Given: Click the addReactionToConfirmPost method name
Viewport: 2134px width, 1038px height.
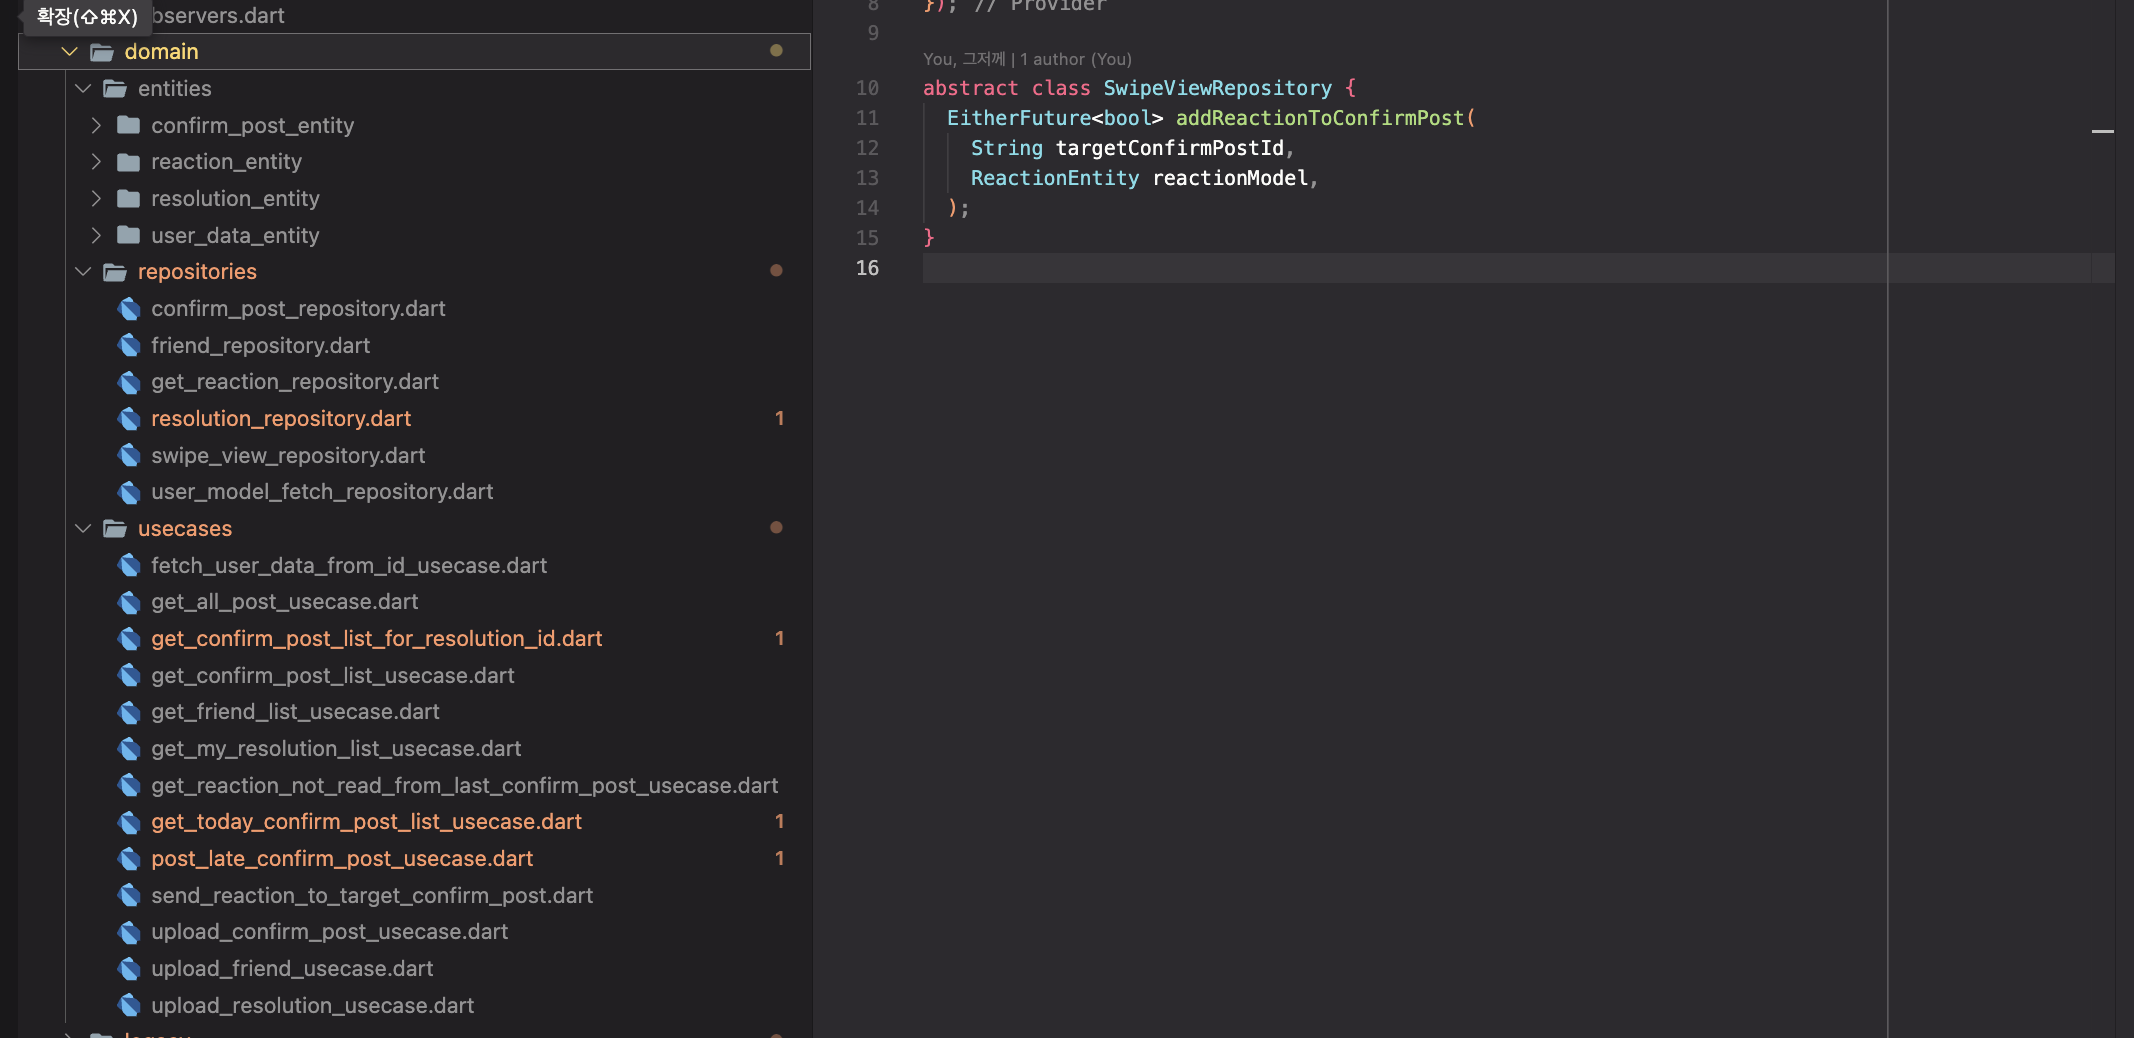Looking at the screenshot, I should [1319, 118].
